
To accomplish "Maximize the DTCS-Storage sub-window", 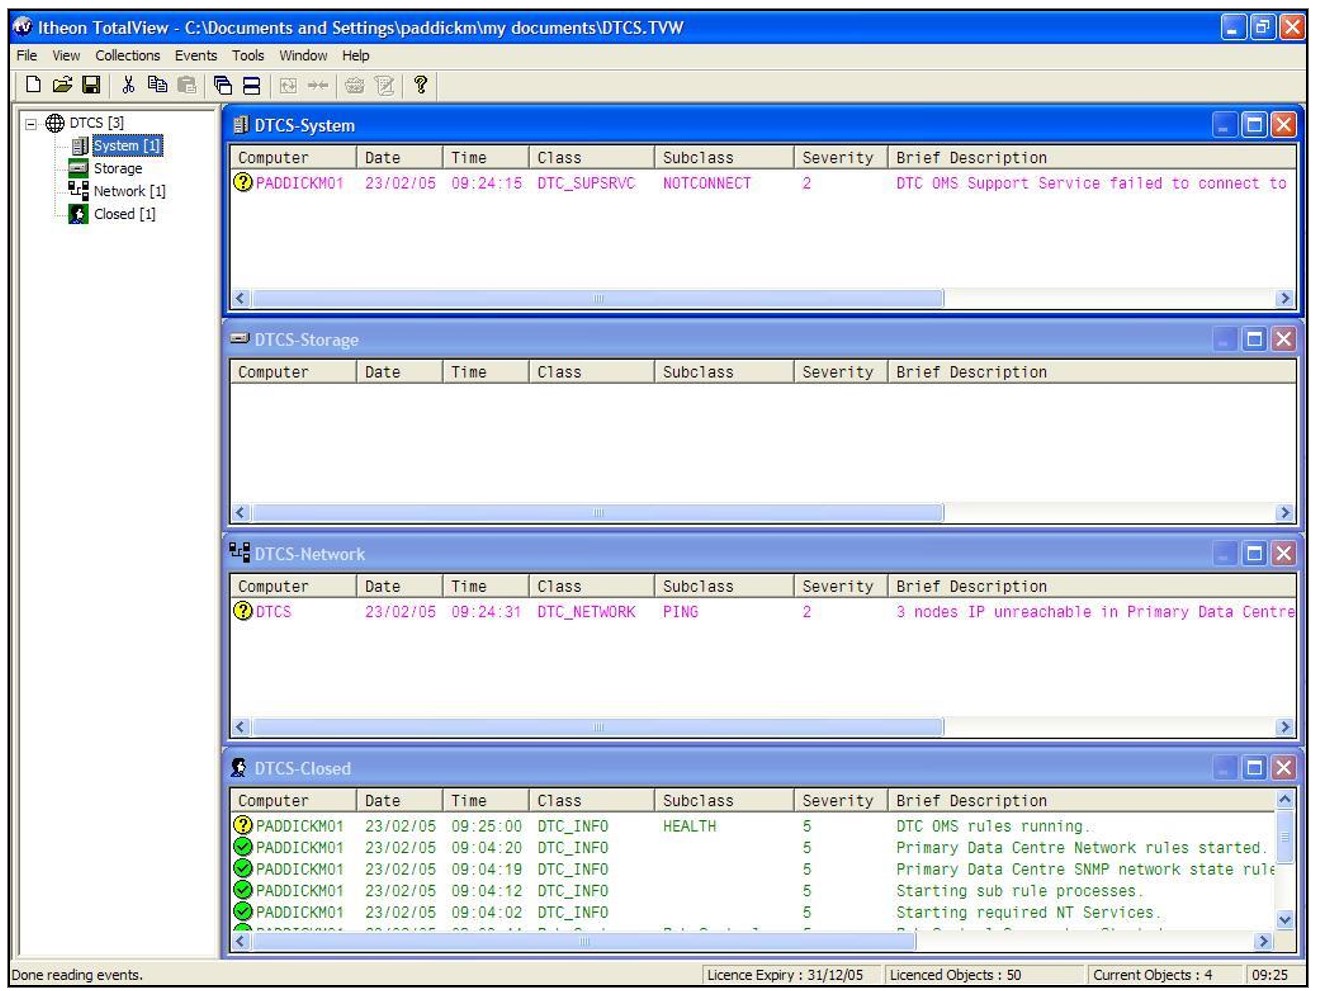I will [1254, 340].
